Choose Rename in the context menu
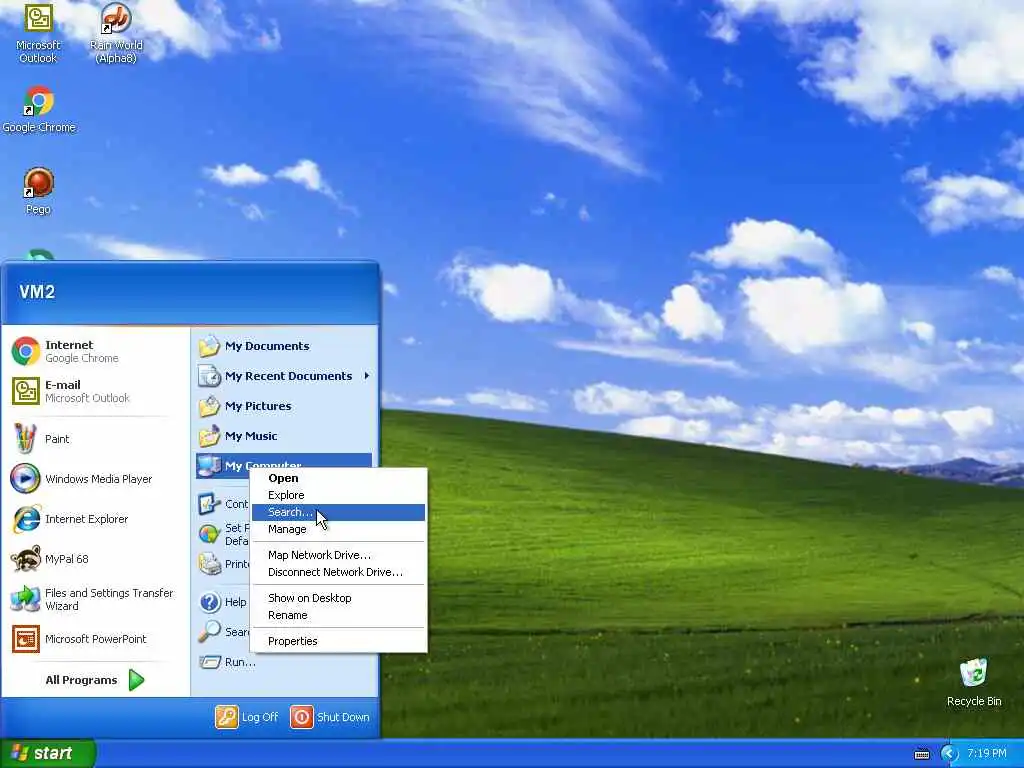Image resolution: width=1024 pixels, height=768 pixels. click(338, 615)
